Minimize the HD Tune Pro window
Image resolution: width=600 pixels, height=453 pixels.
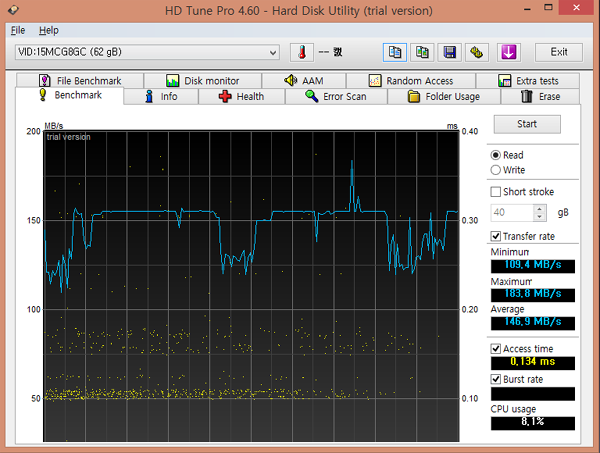527,8
